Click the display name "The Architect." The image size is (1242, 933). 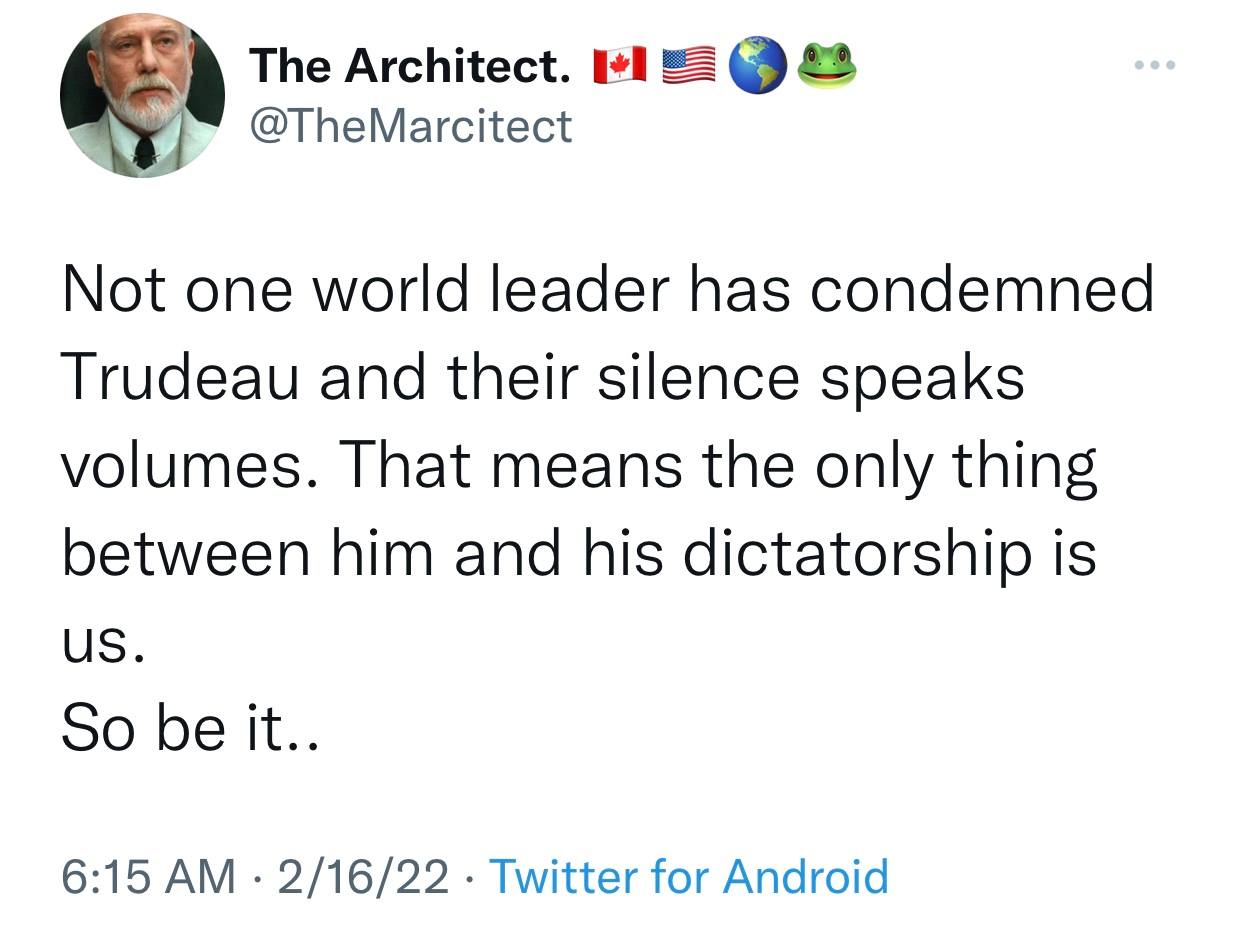(410, 67)
